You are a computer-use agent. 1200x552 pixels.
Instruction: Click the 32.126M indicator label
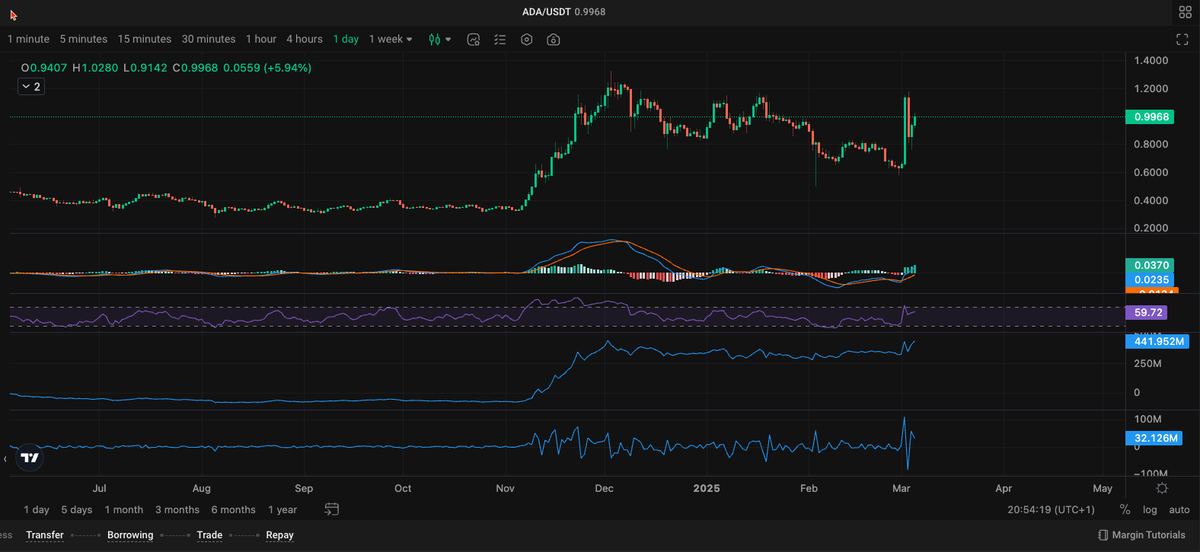click(x=1153, y=438)
